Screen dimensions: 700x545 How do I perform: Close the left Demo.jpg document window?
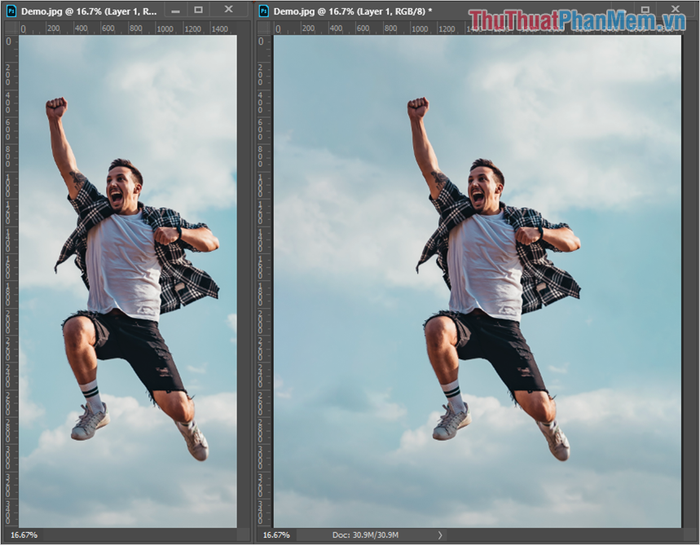click(x=229, y=9)
